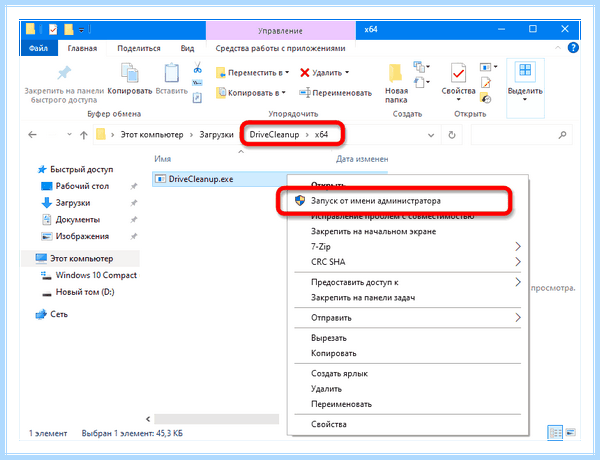
Task: Switch to large icons view in status bar
Action: coord(570,433)
